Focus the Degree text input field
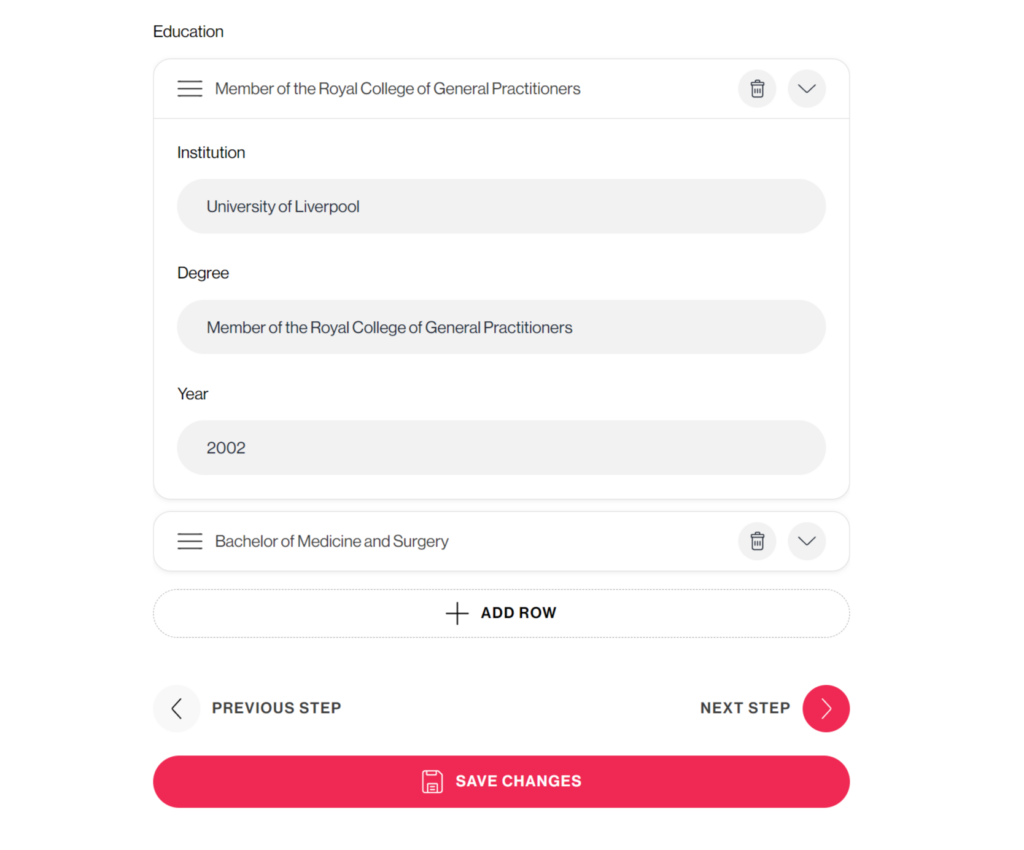1024x850 pixels. click(x=501, y=327)
